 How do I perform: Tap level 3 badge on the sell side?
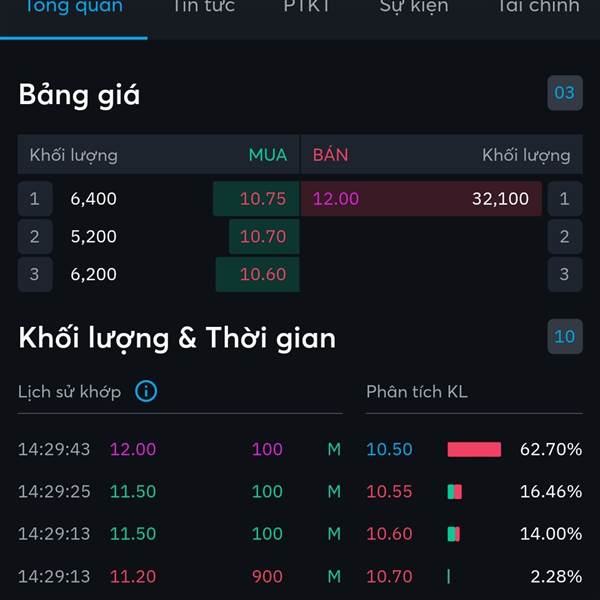tap(565, 274)
